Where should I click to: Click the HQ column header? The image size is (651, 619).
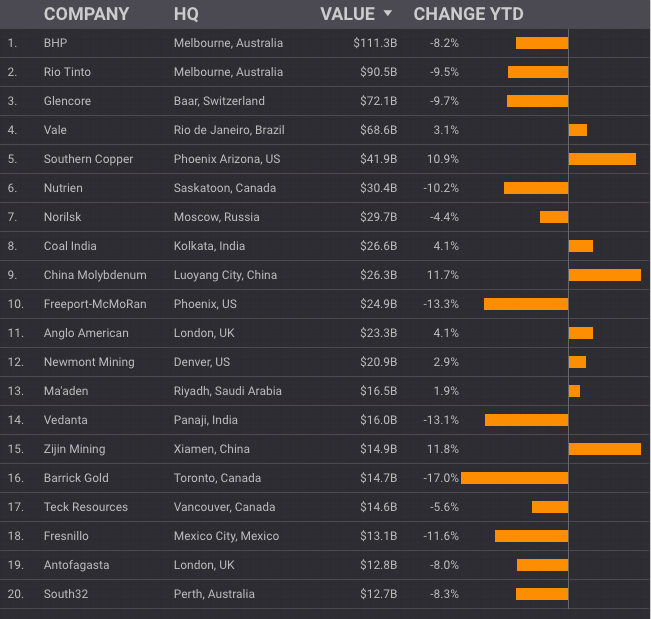185,14
